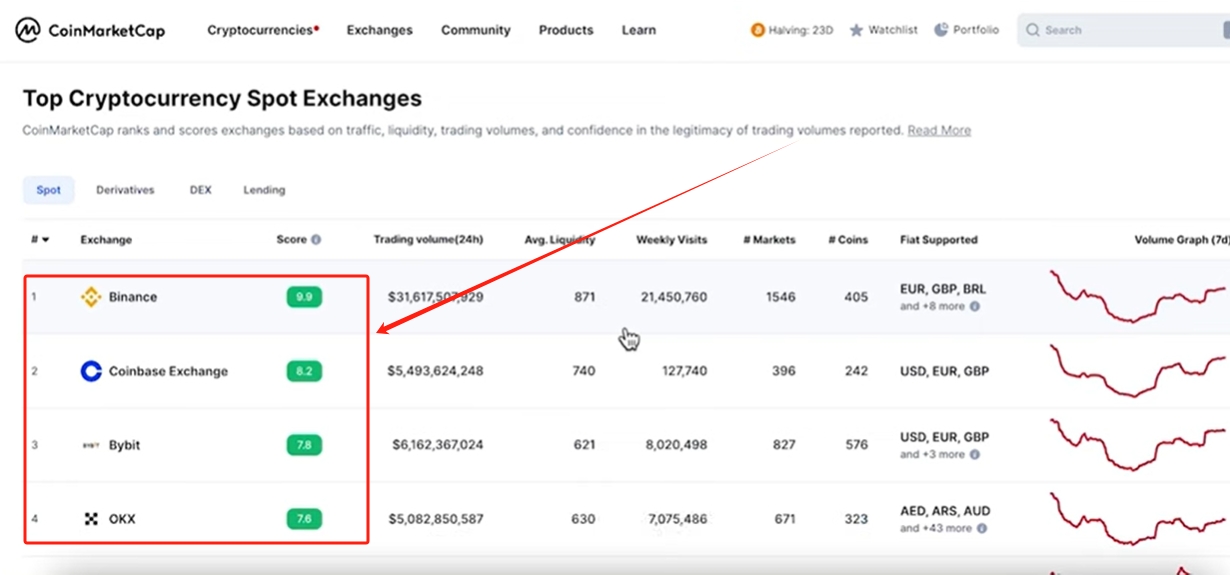Click info icon beside Bybit's +3 more
This screenshot has width=1230, height=575.
tap(975, 454)
